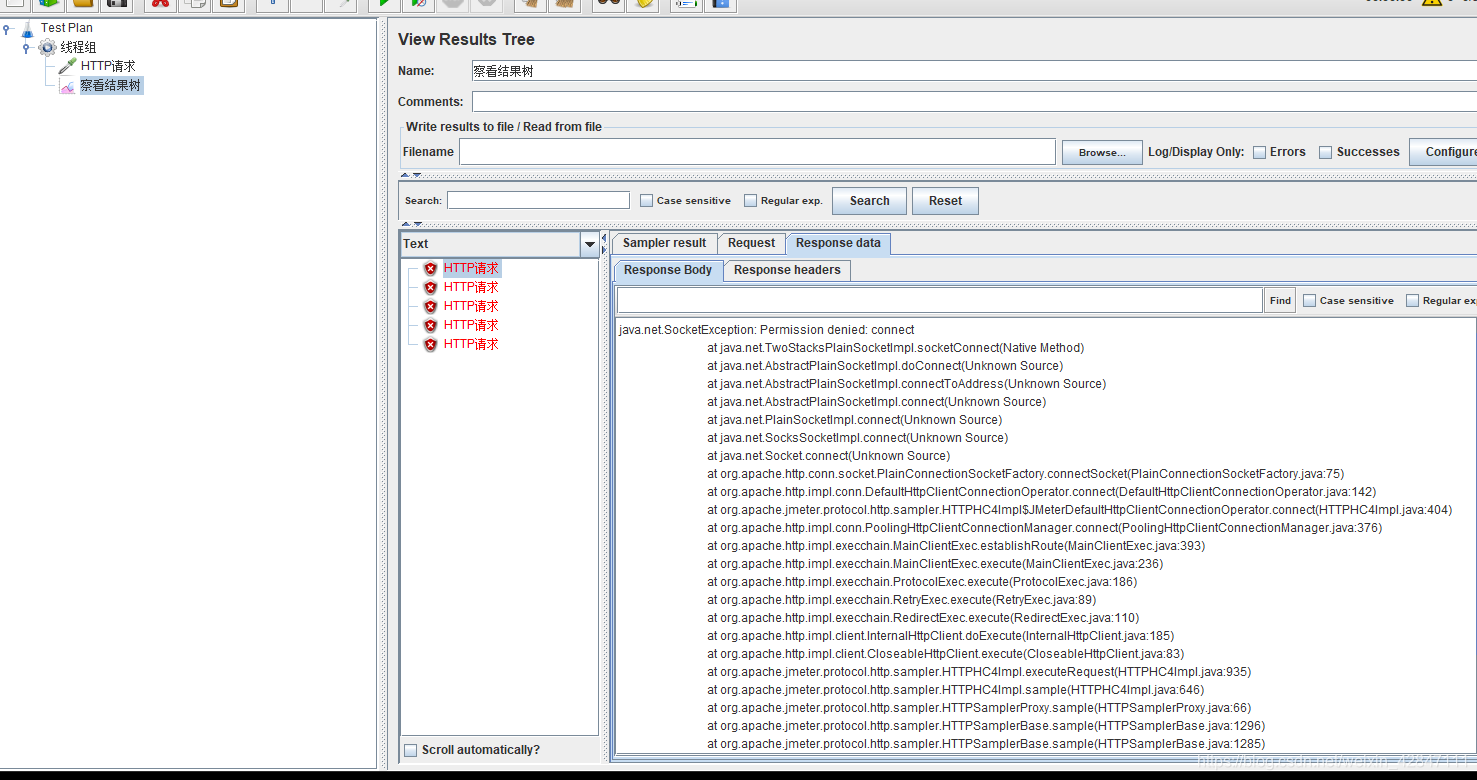Select Test Plan in the tree
Image resolution: width=1477 pixels, height=780 pixels.
pyautogui.click(x=67, y=28)
